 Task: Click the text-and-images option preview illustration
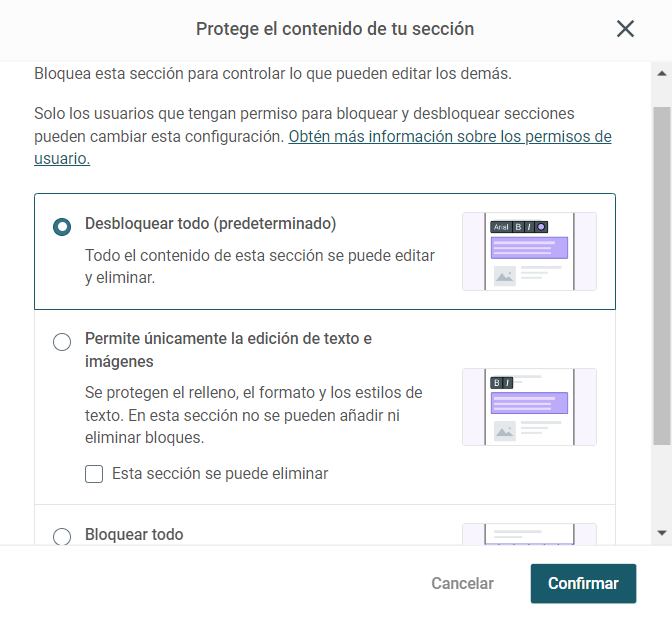tap(529, 407)
